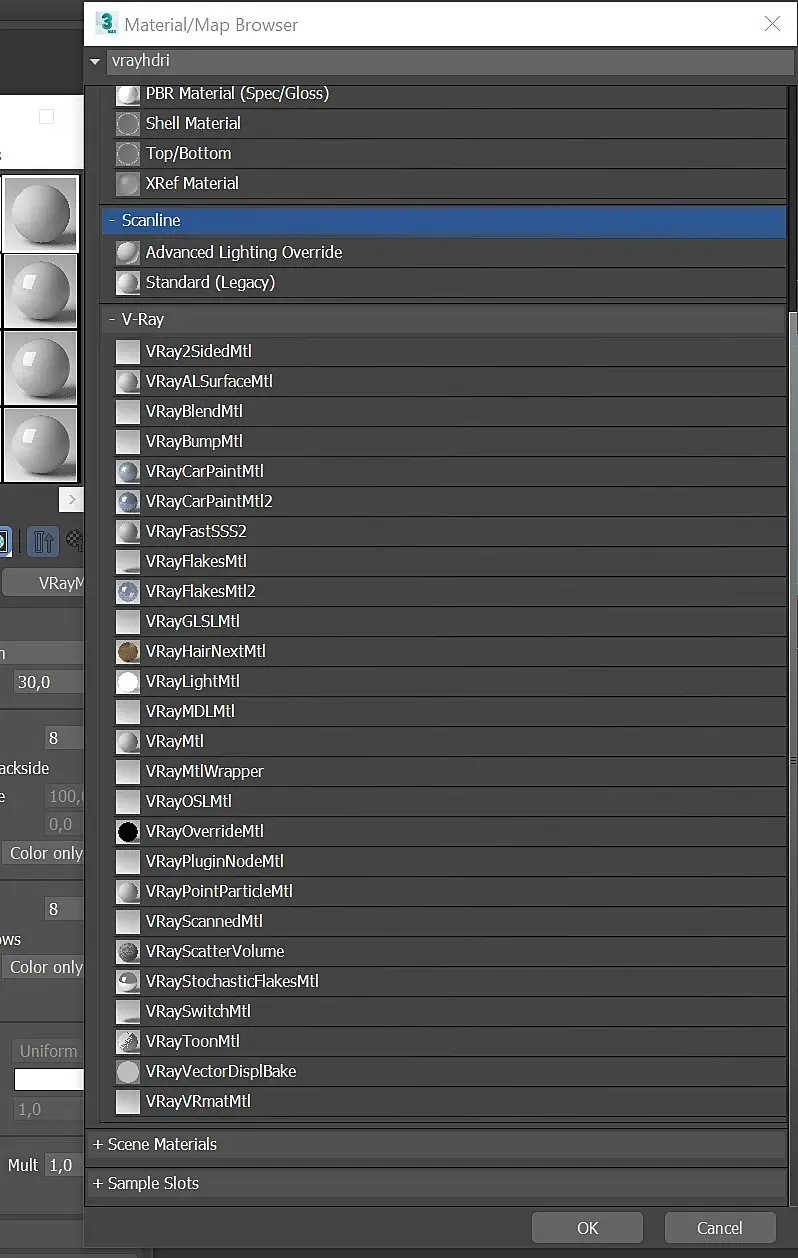Select VRayGLSLMtl in the list
The image size is (798, 1258).
(x=448, y=621)
